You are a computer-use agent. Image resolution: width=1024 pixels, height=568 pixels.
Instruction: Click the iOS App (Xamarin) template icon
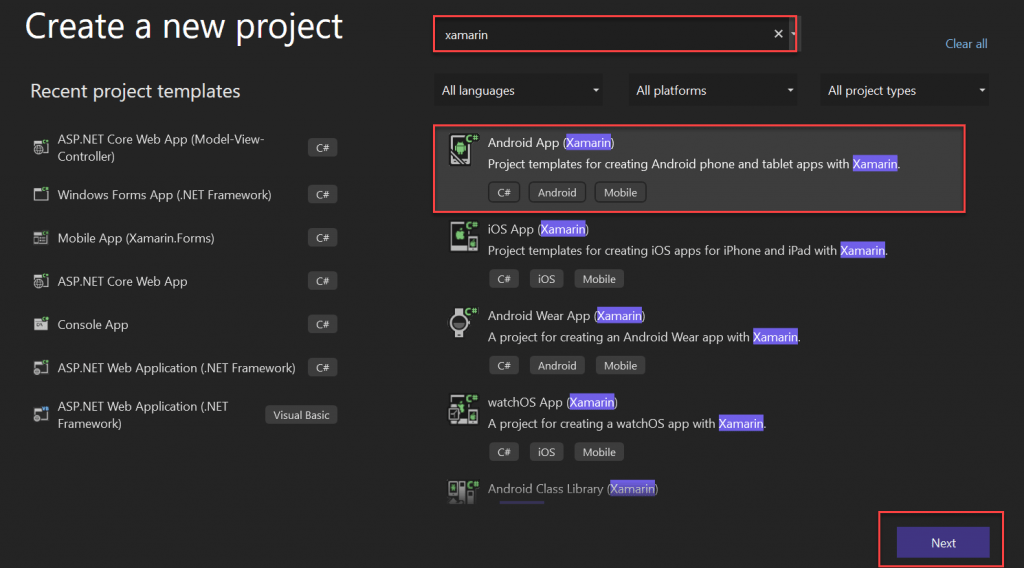point(464,236)
